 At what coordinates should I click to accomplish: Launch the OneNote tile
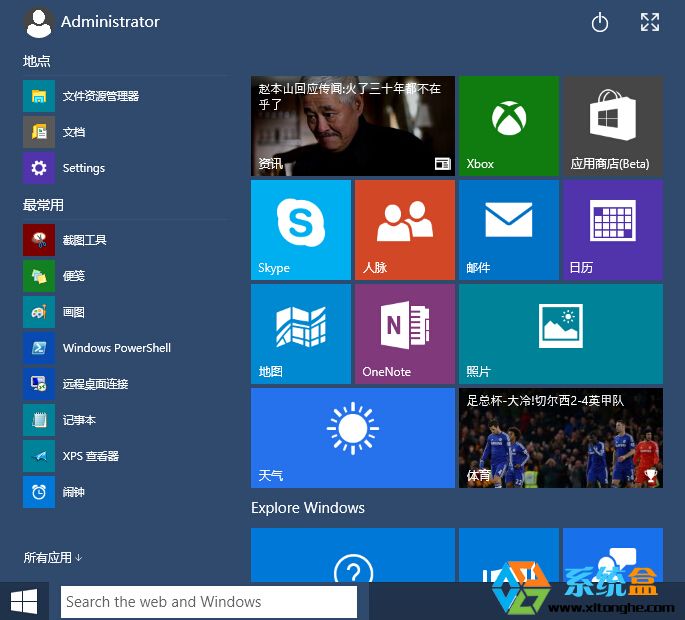pos(405,334)
